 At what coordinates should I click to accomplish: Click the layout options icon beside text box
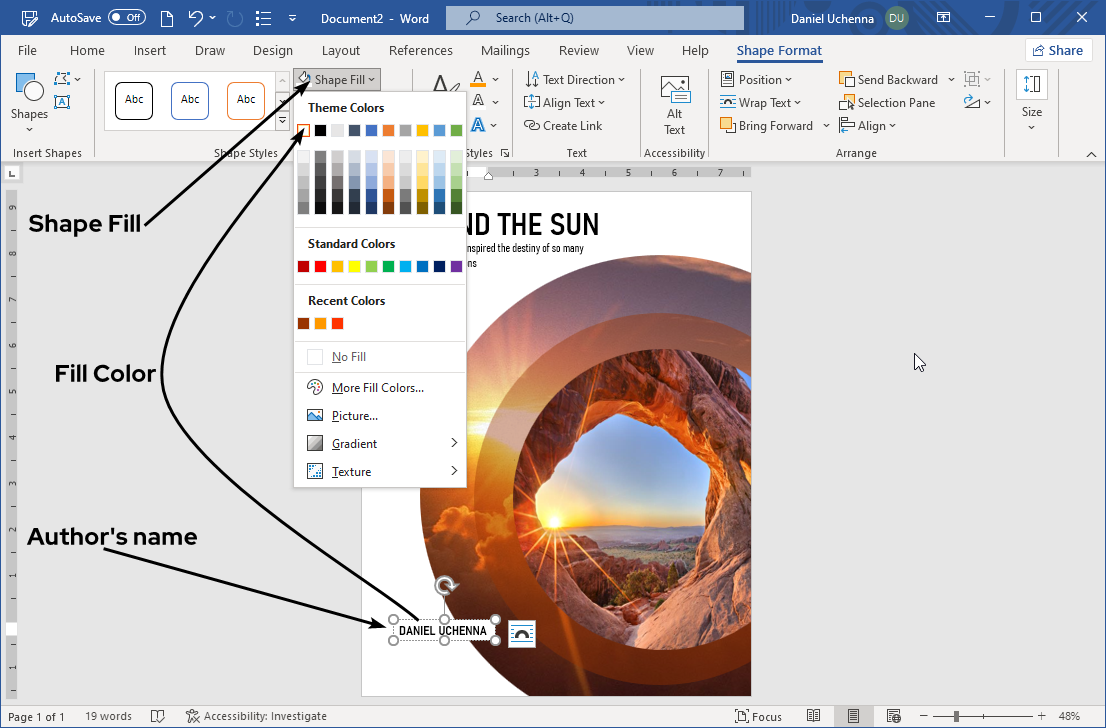521,634
